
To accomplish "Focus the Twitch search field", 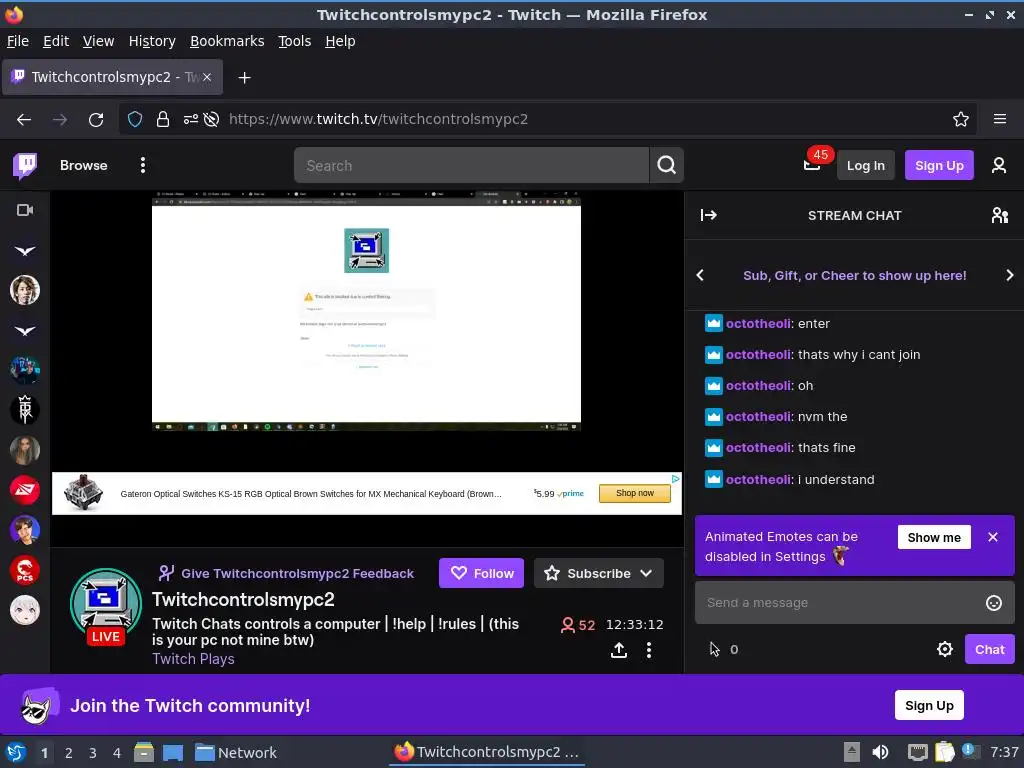I will click(x=472, y=165).
